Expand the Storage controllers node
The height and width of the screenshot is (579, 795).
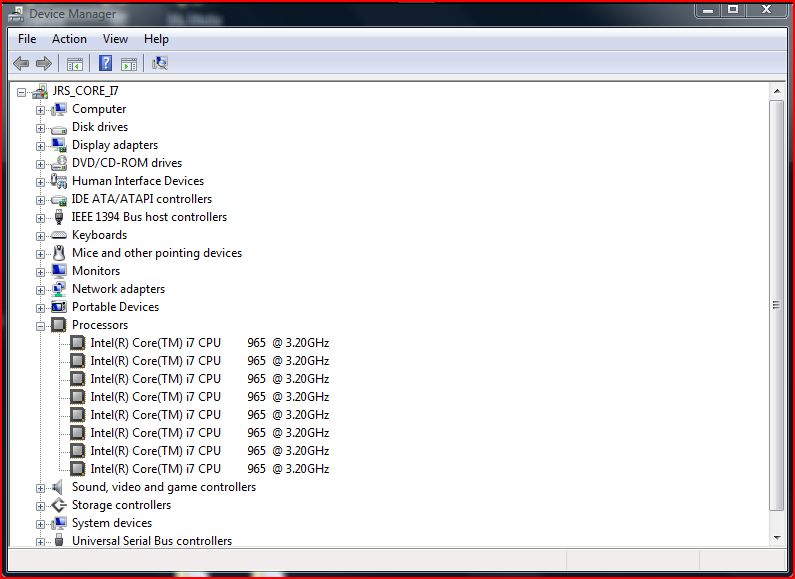click(40, 506)
